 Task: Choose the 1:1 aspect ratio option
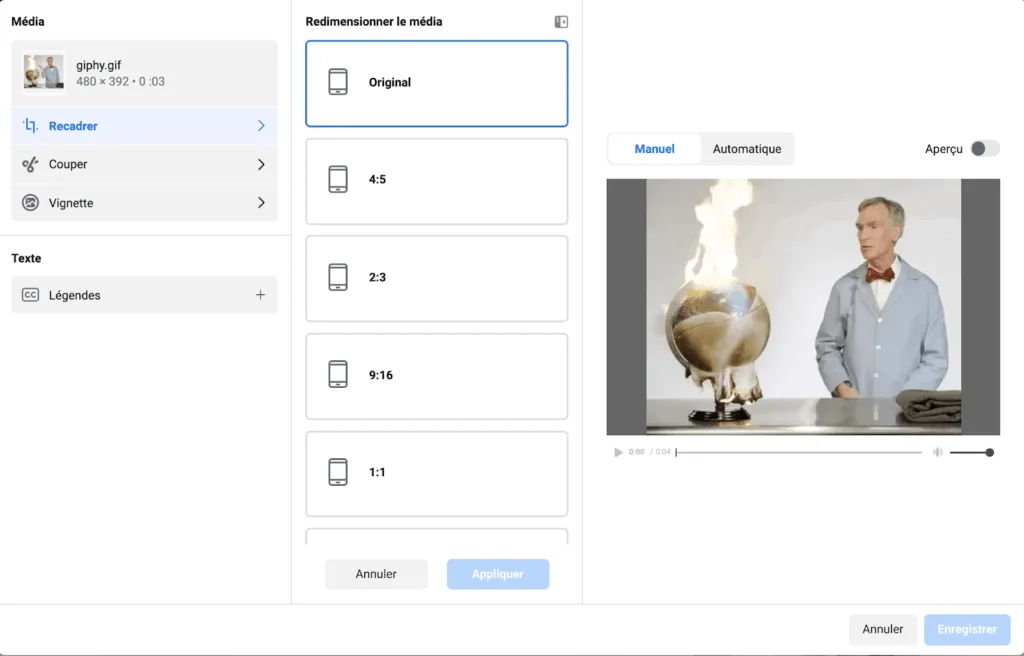(437, 474)
